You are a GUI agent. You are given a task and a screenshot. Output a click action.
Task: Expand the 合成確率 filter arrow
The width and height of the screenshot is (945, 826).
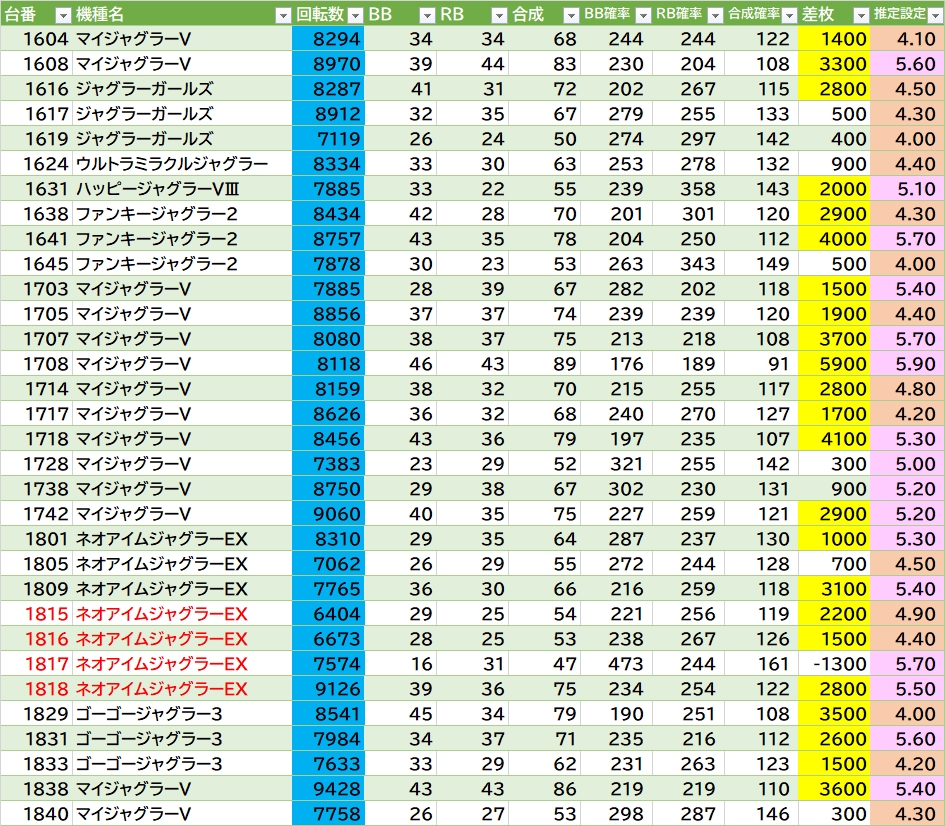click(788, 15)
